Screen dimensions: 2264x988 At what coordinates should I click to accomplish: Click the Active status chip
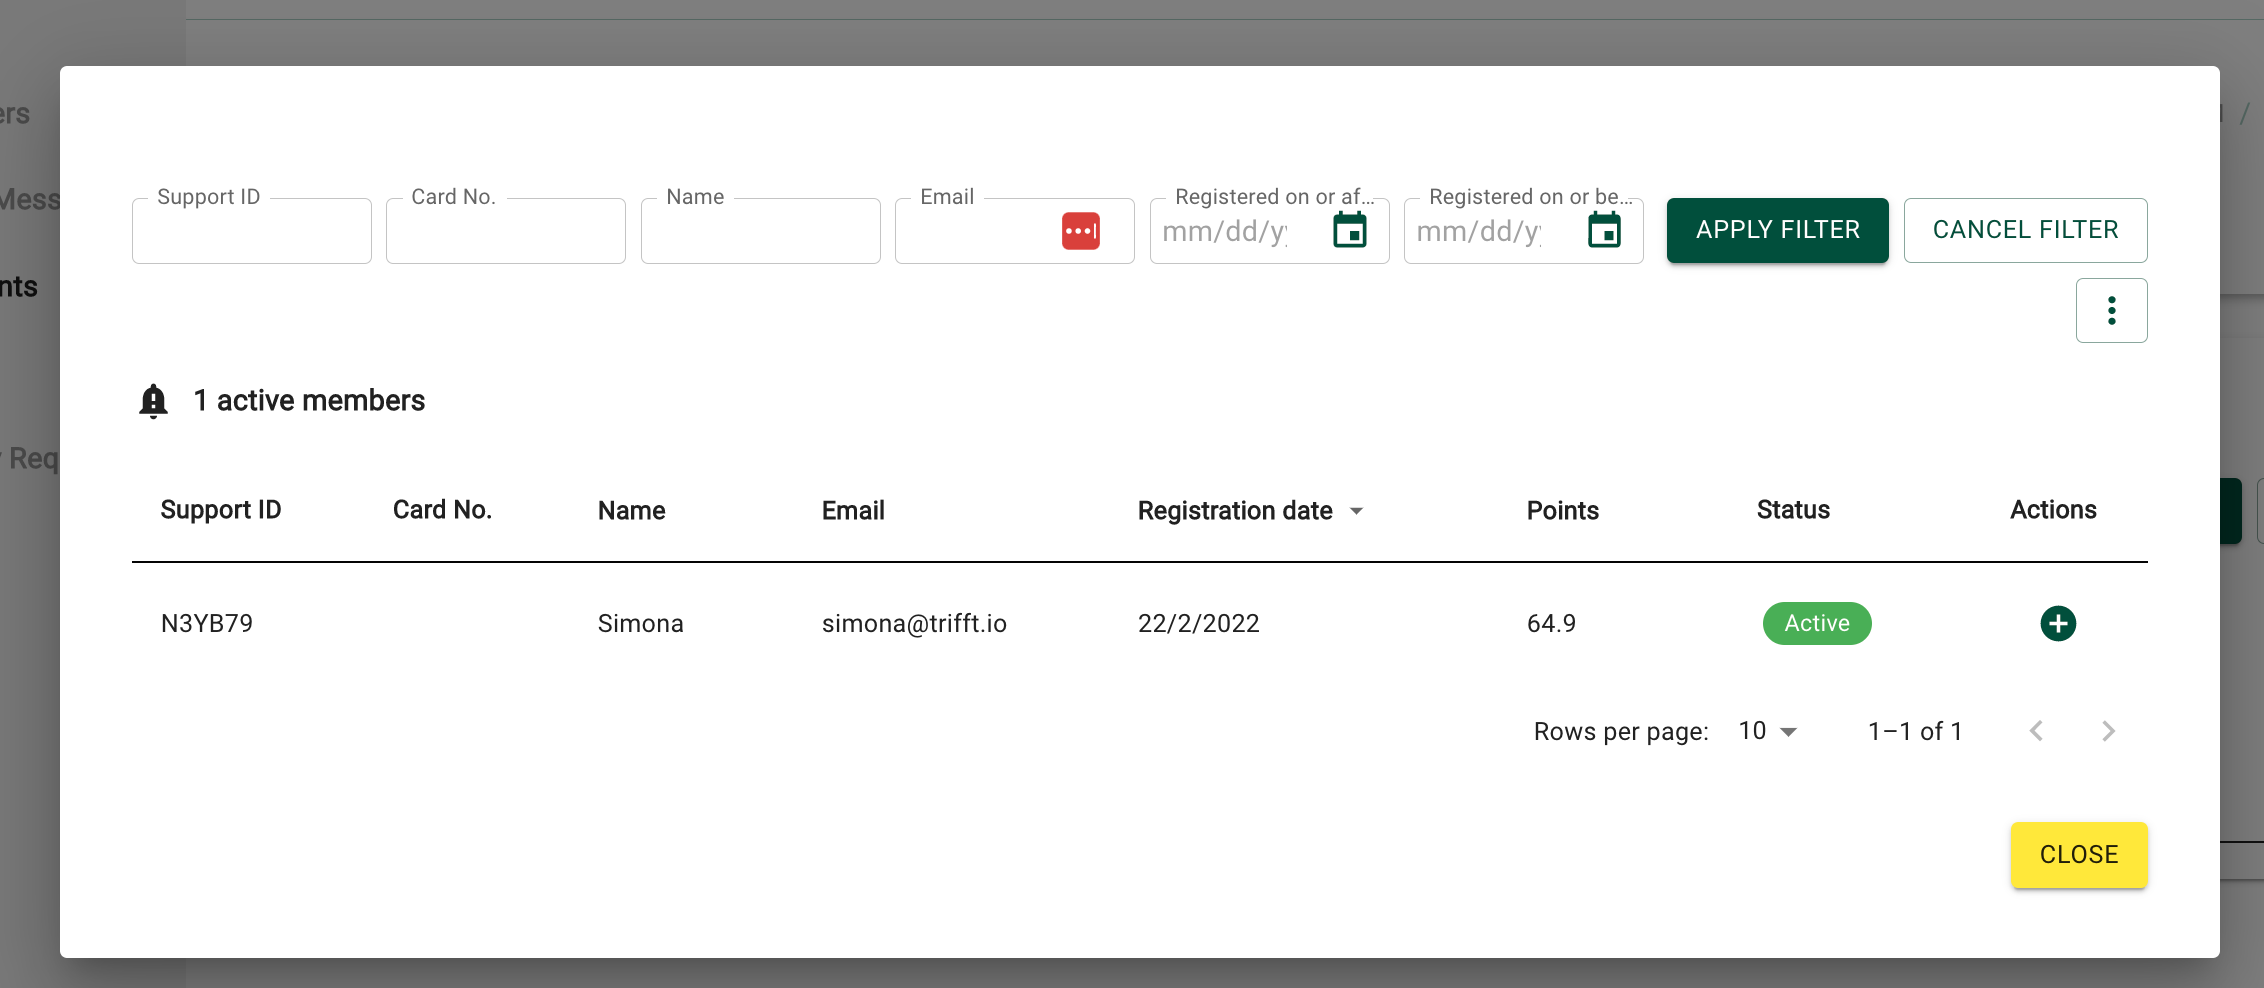(x=1817, y=624)
